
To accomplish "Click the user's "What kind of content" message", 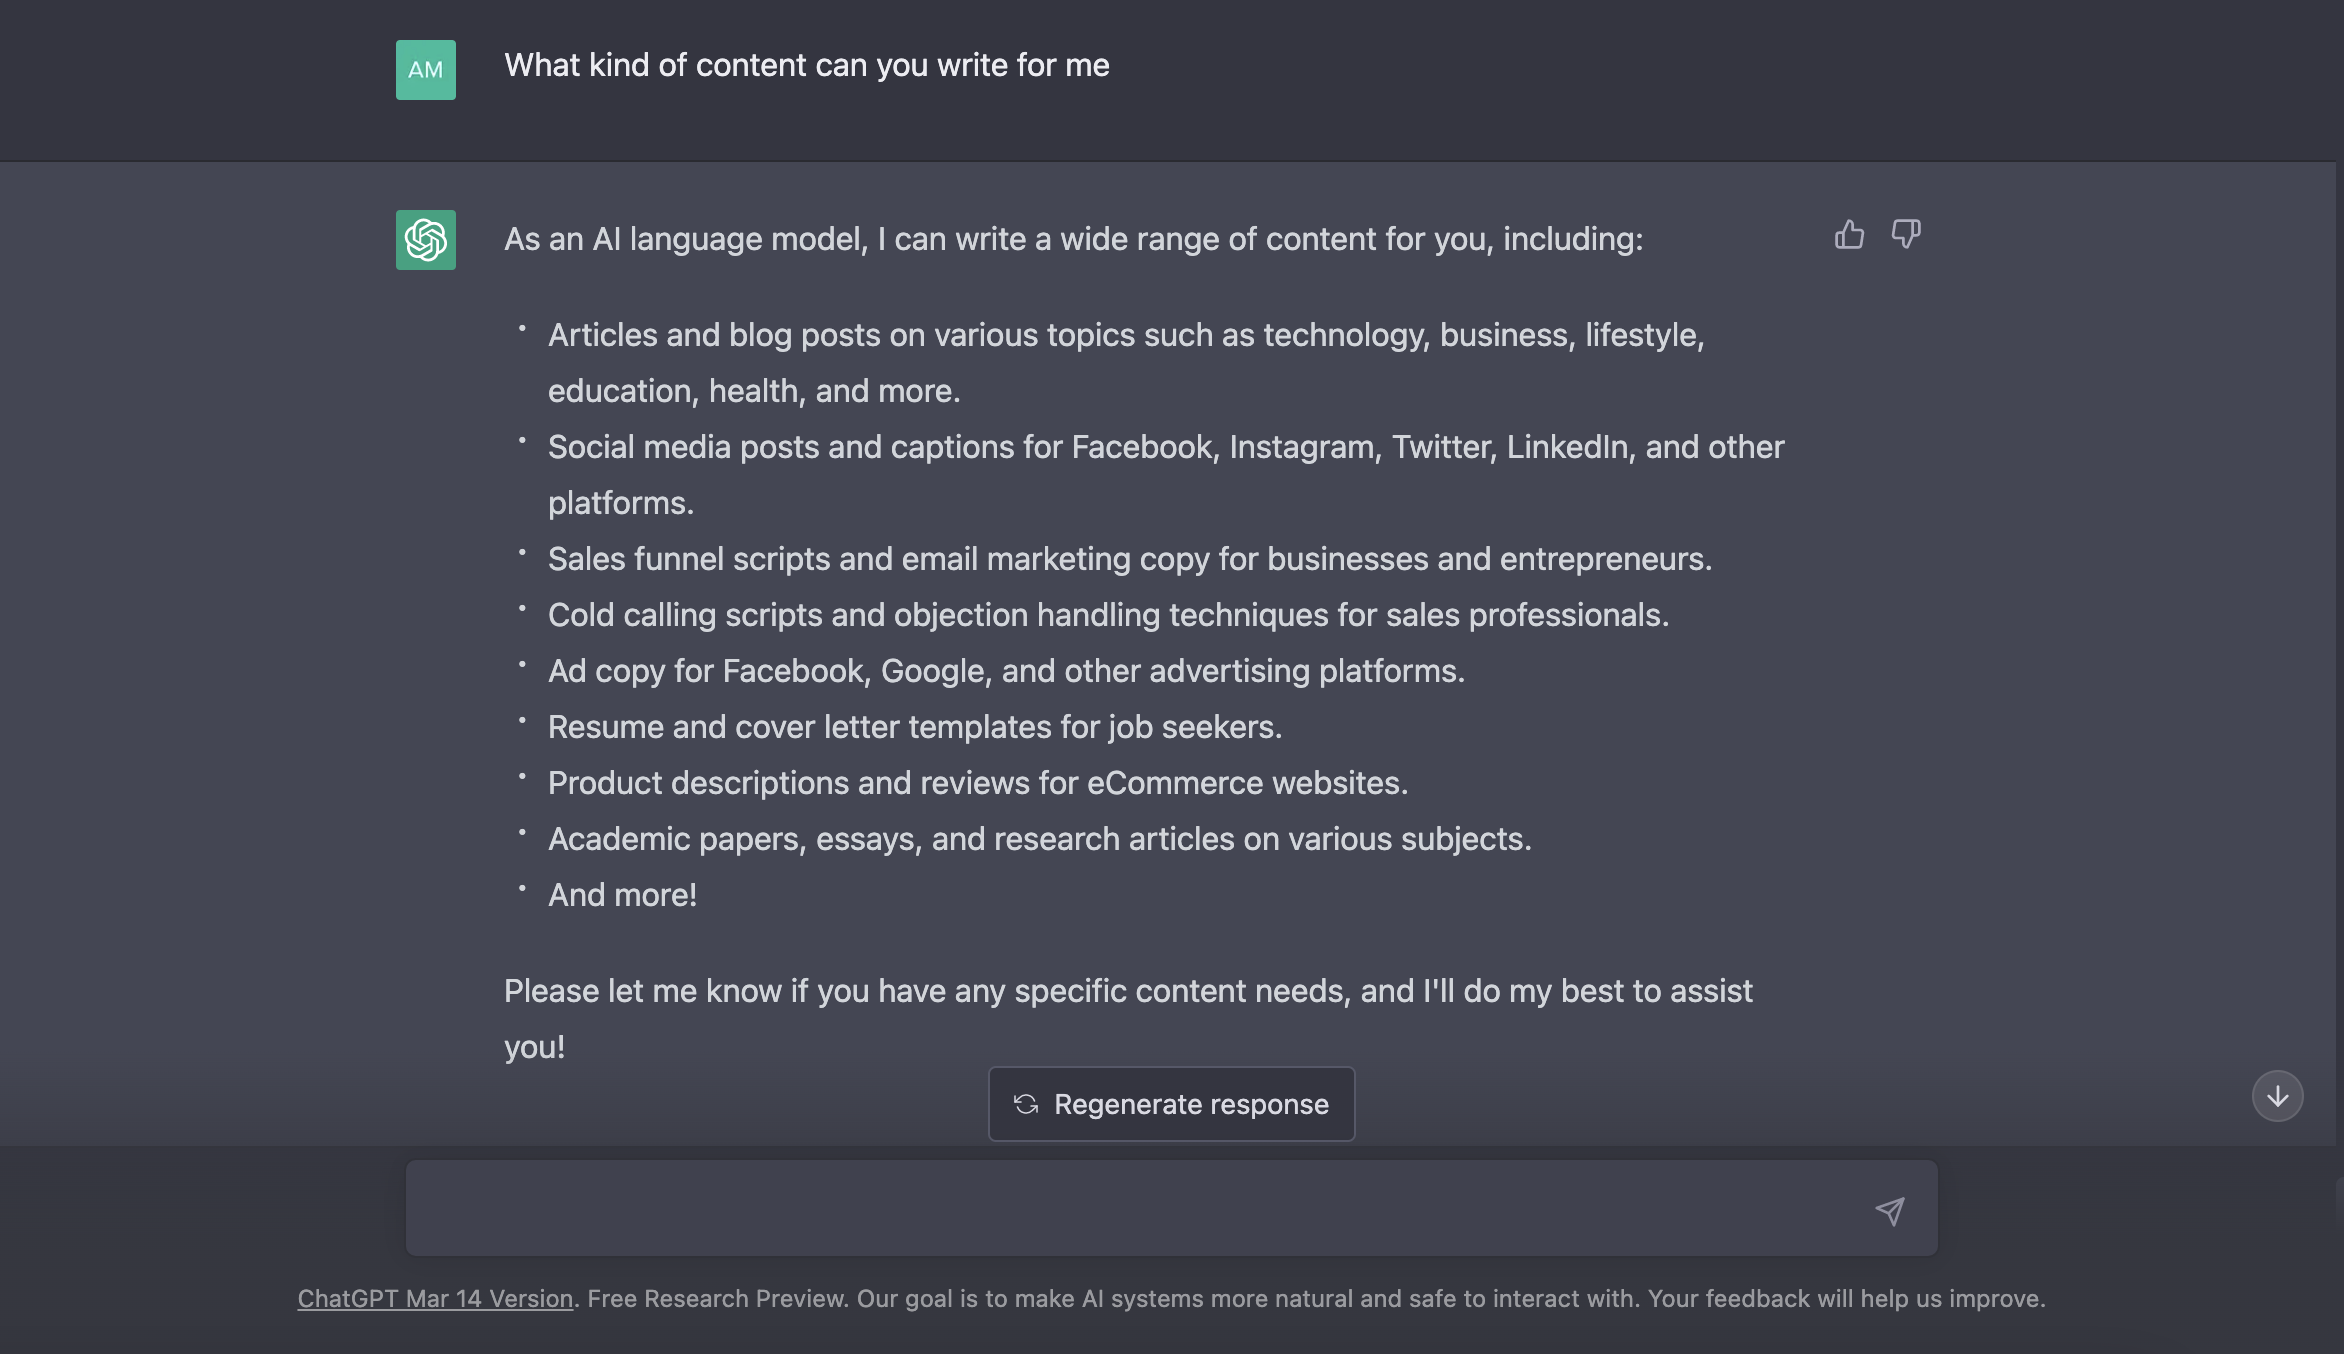I will tap(806, 65).
